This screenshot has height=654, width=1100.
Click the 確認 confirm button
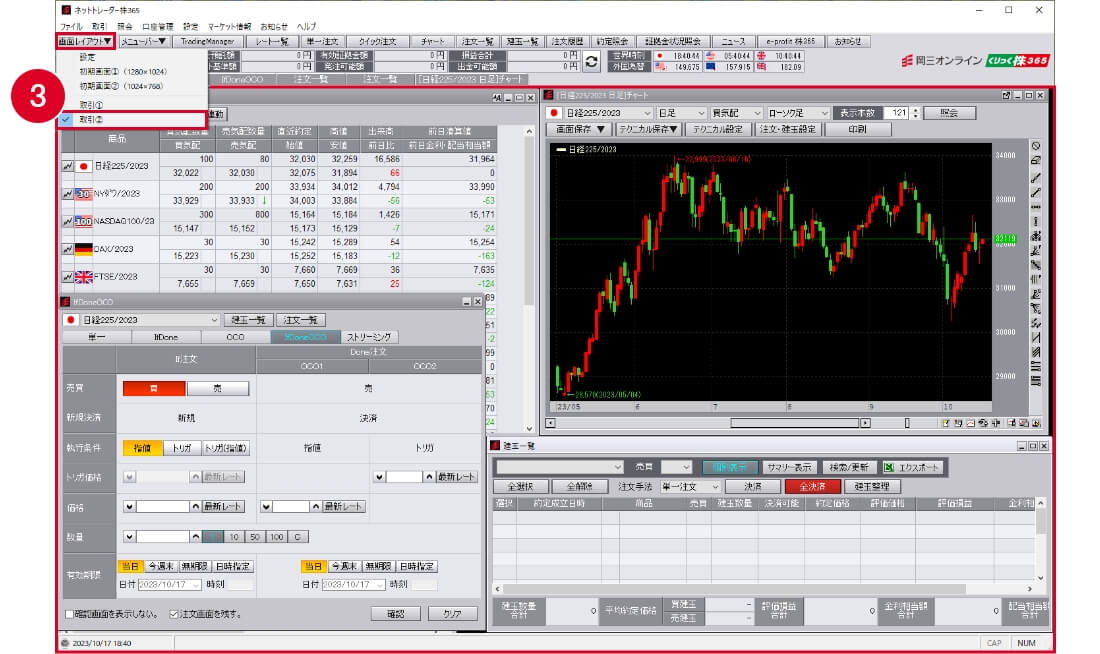(x=396, y=614)
